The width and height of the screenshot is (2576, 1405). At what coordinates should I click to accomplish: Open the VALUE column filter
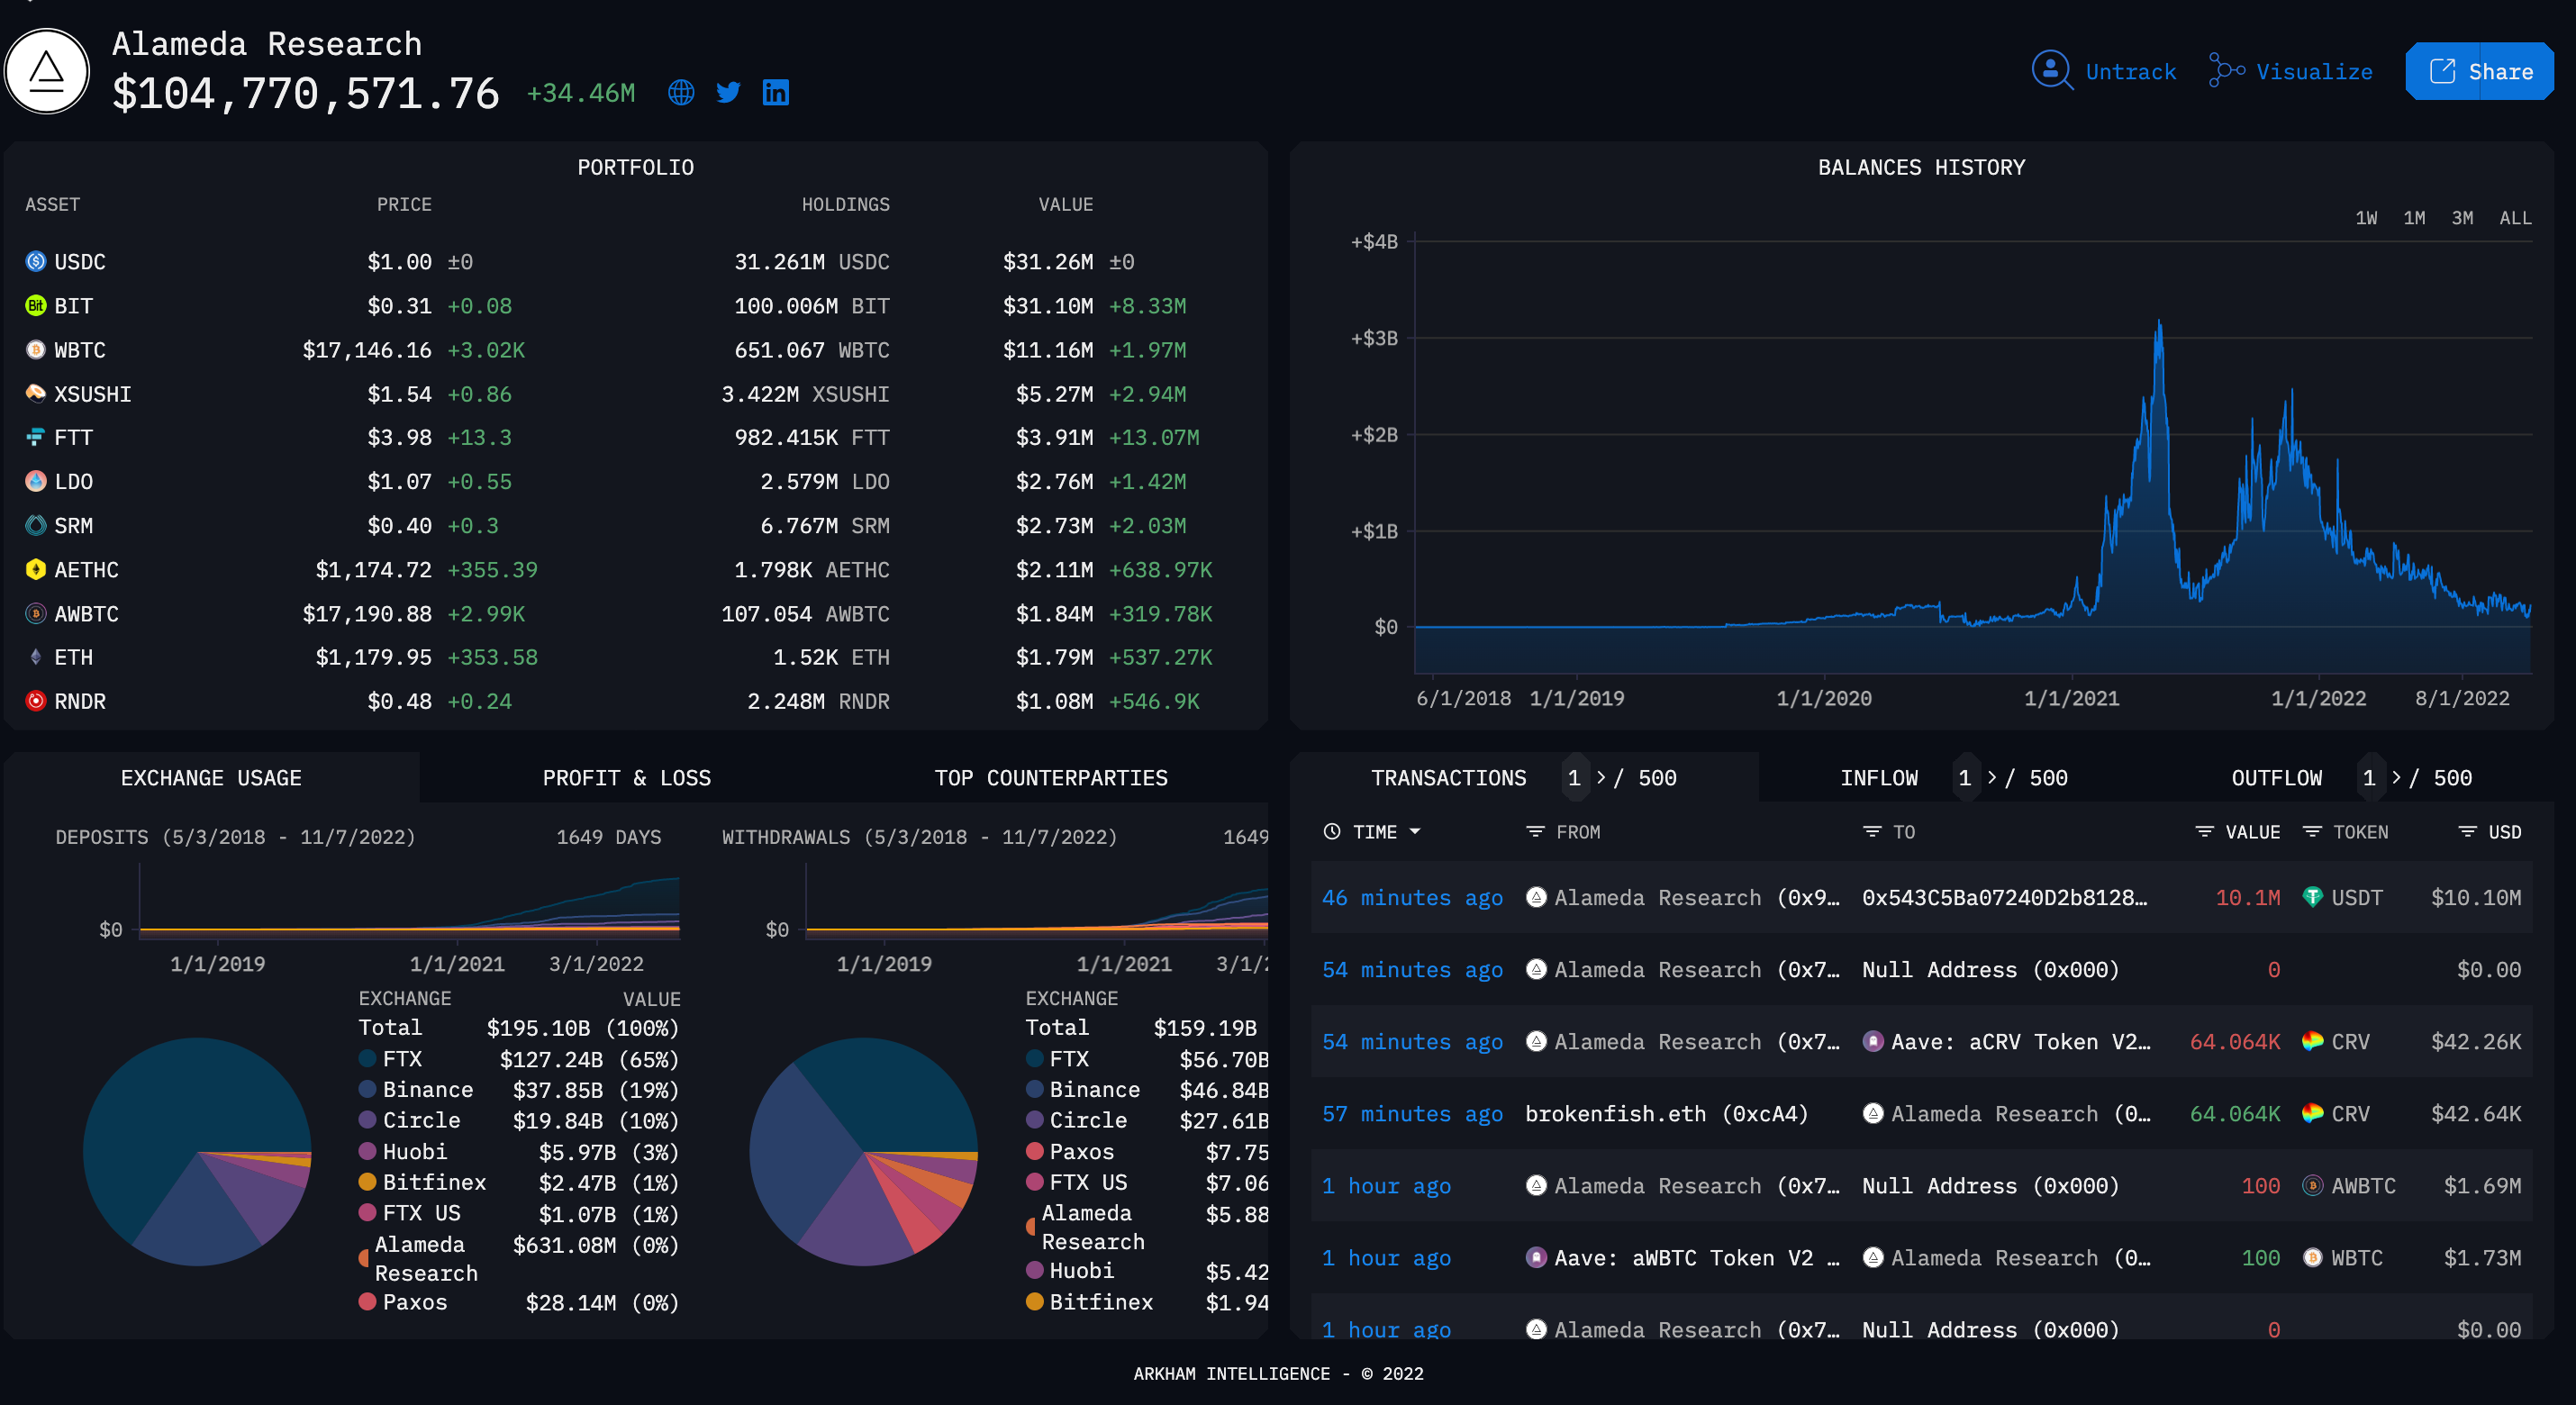point(2204,832)
